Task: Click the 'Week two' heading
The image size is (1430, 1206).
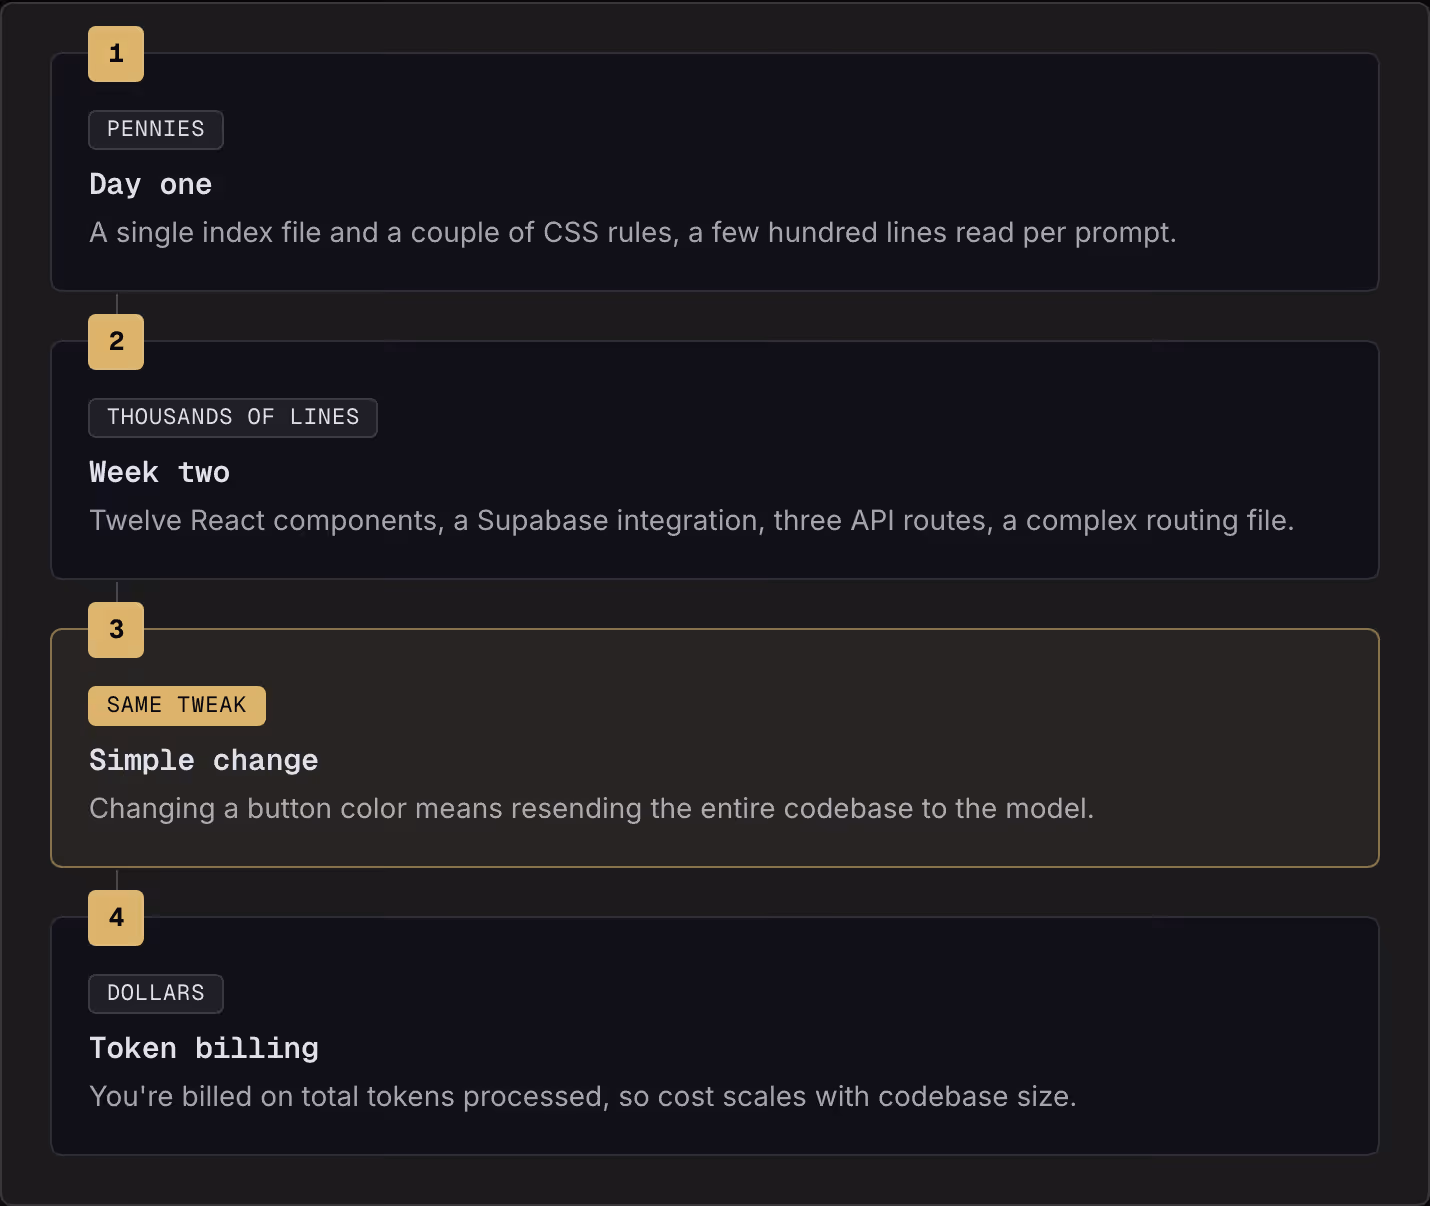Action: point(160,473)
